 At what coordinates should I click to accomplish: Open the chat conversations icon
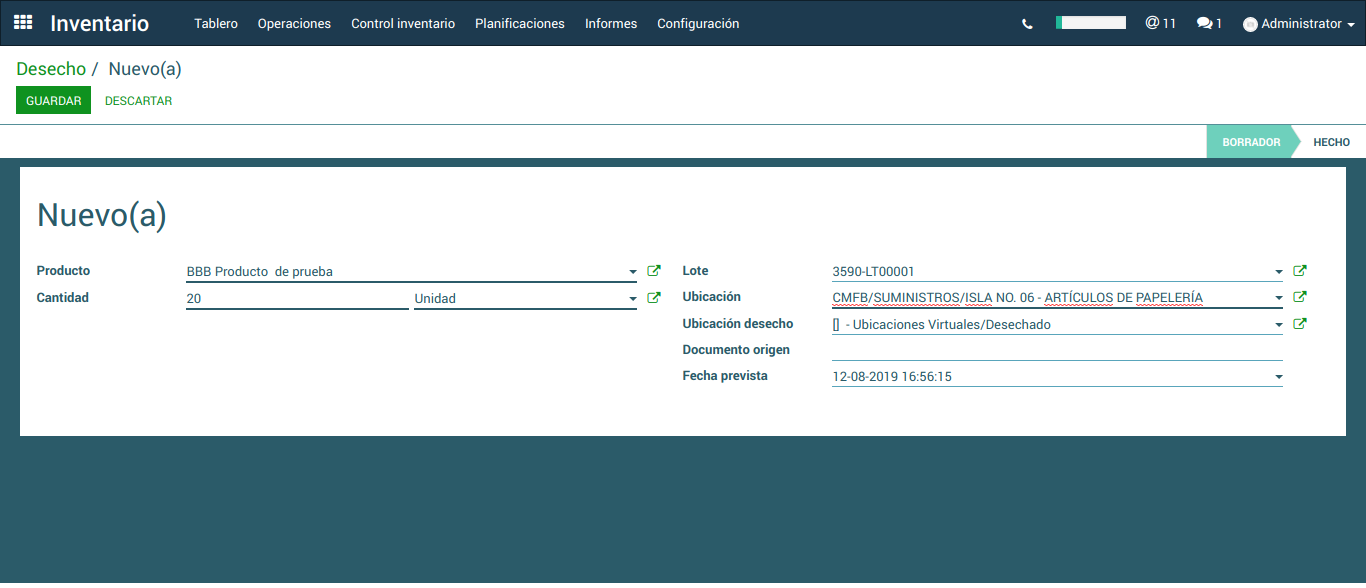tap(1209, 24)
